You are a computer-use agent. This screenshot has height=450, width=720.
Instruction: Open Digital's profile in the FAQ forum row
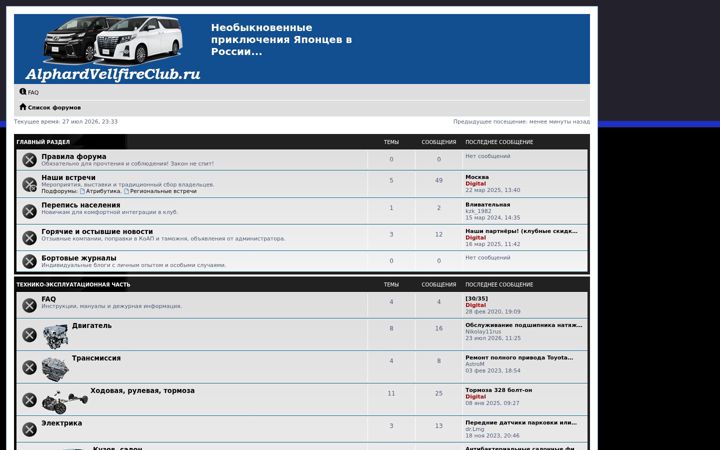(x=476, y=305)
